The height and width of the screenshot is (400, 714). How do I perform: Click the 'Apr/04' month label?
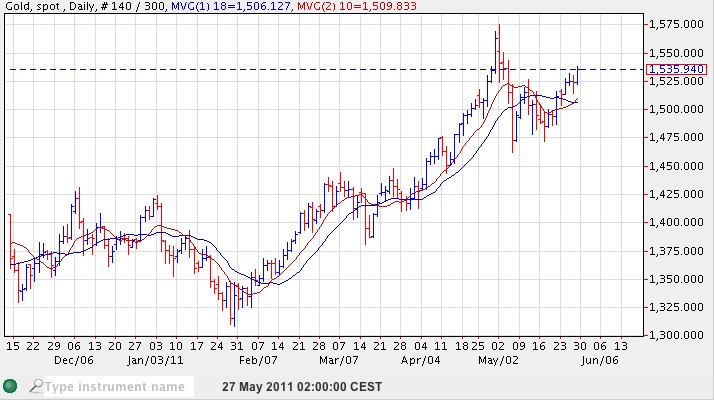(421, 360)
